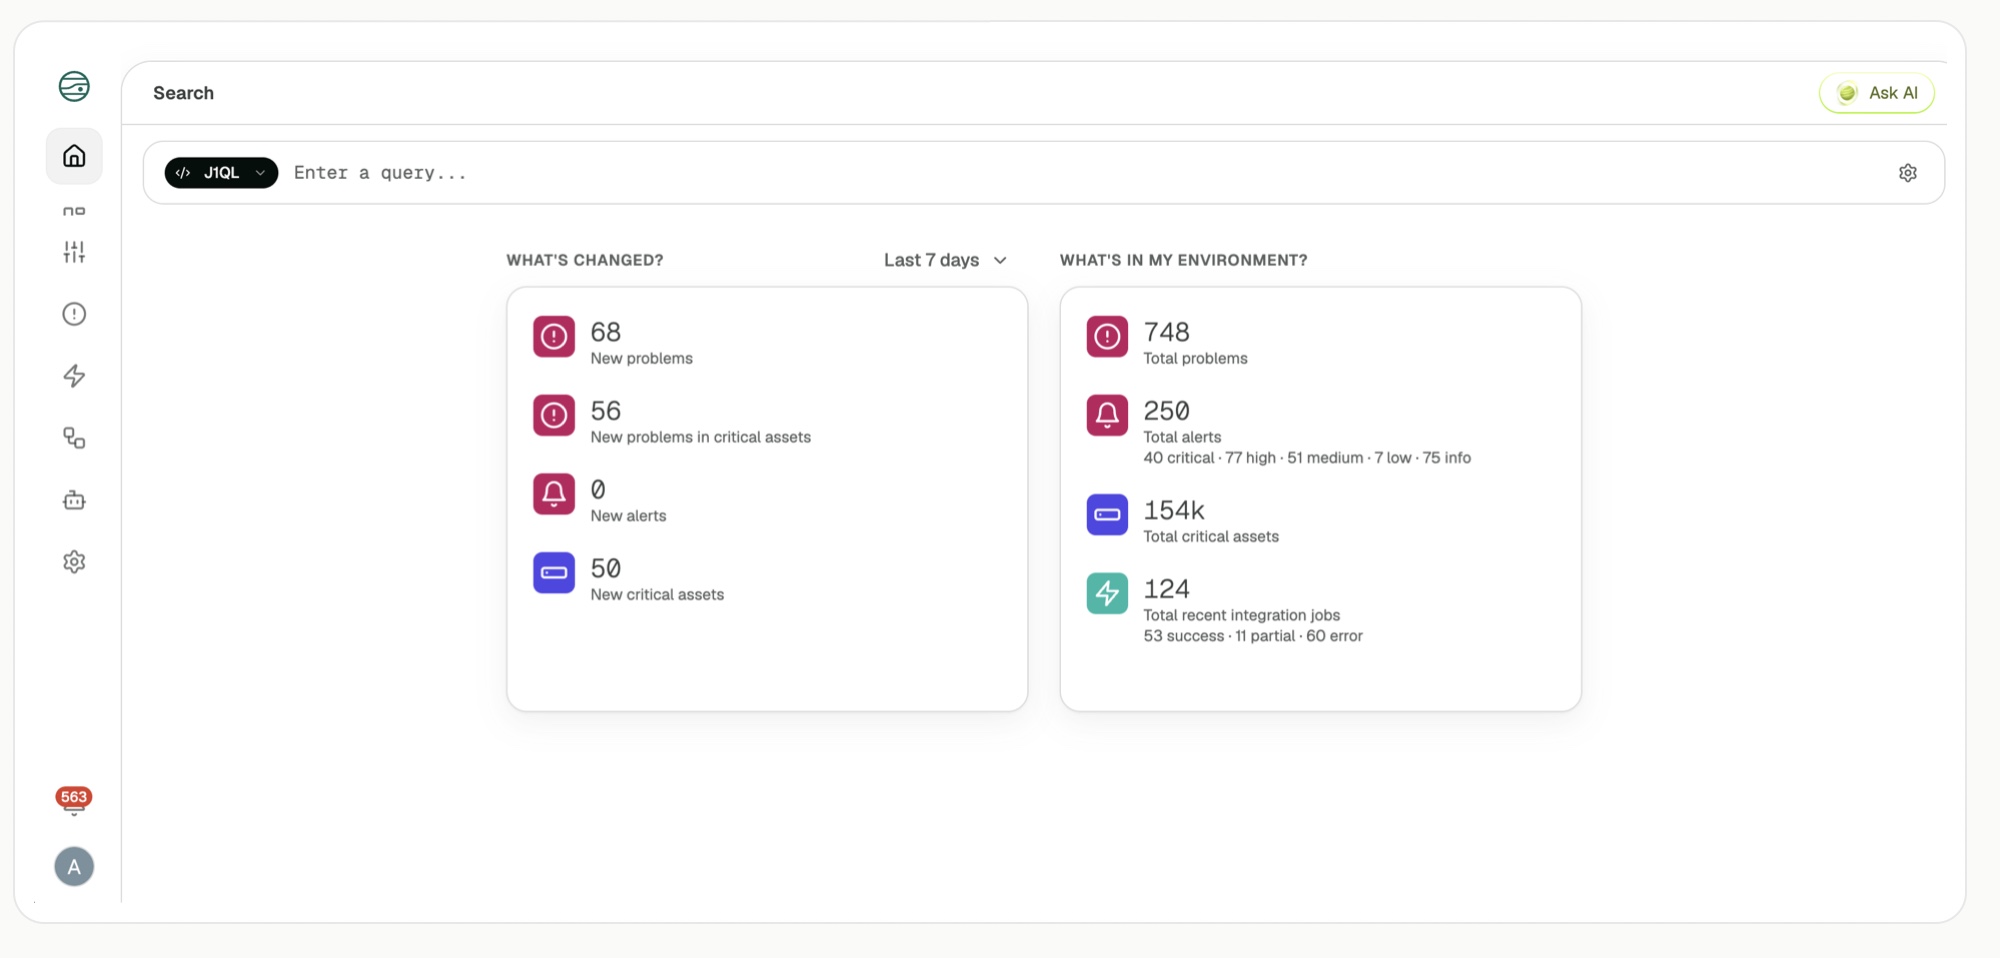Click the Total problems icon
Screen dimensions: 2000x958
point(1107,337)
